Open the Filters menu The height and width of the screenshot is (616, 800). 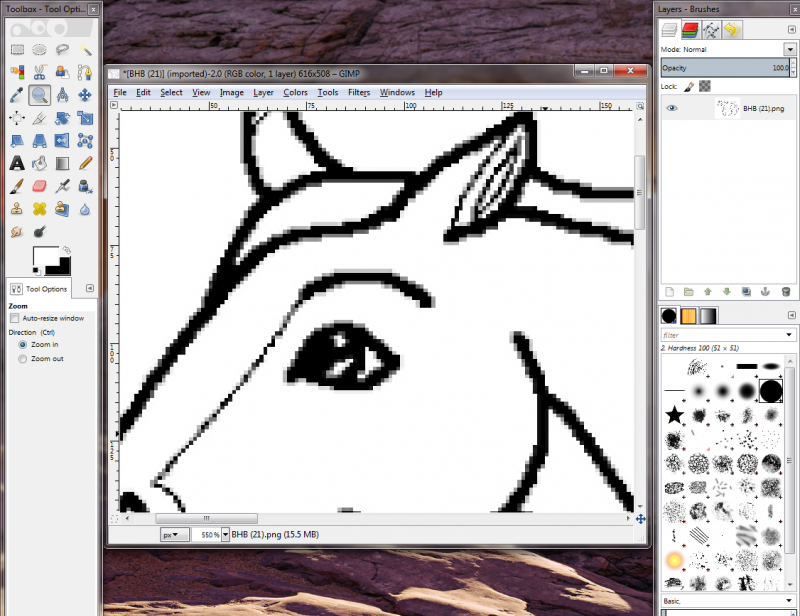(359, 92)
